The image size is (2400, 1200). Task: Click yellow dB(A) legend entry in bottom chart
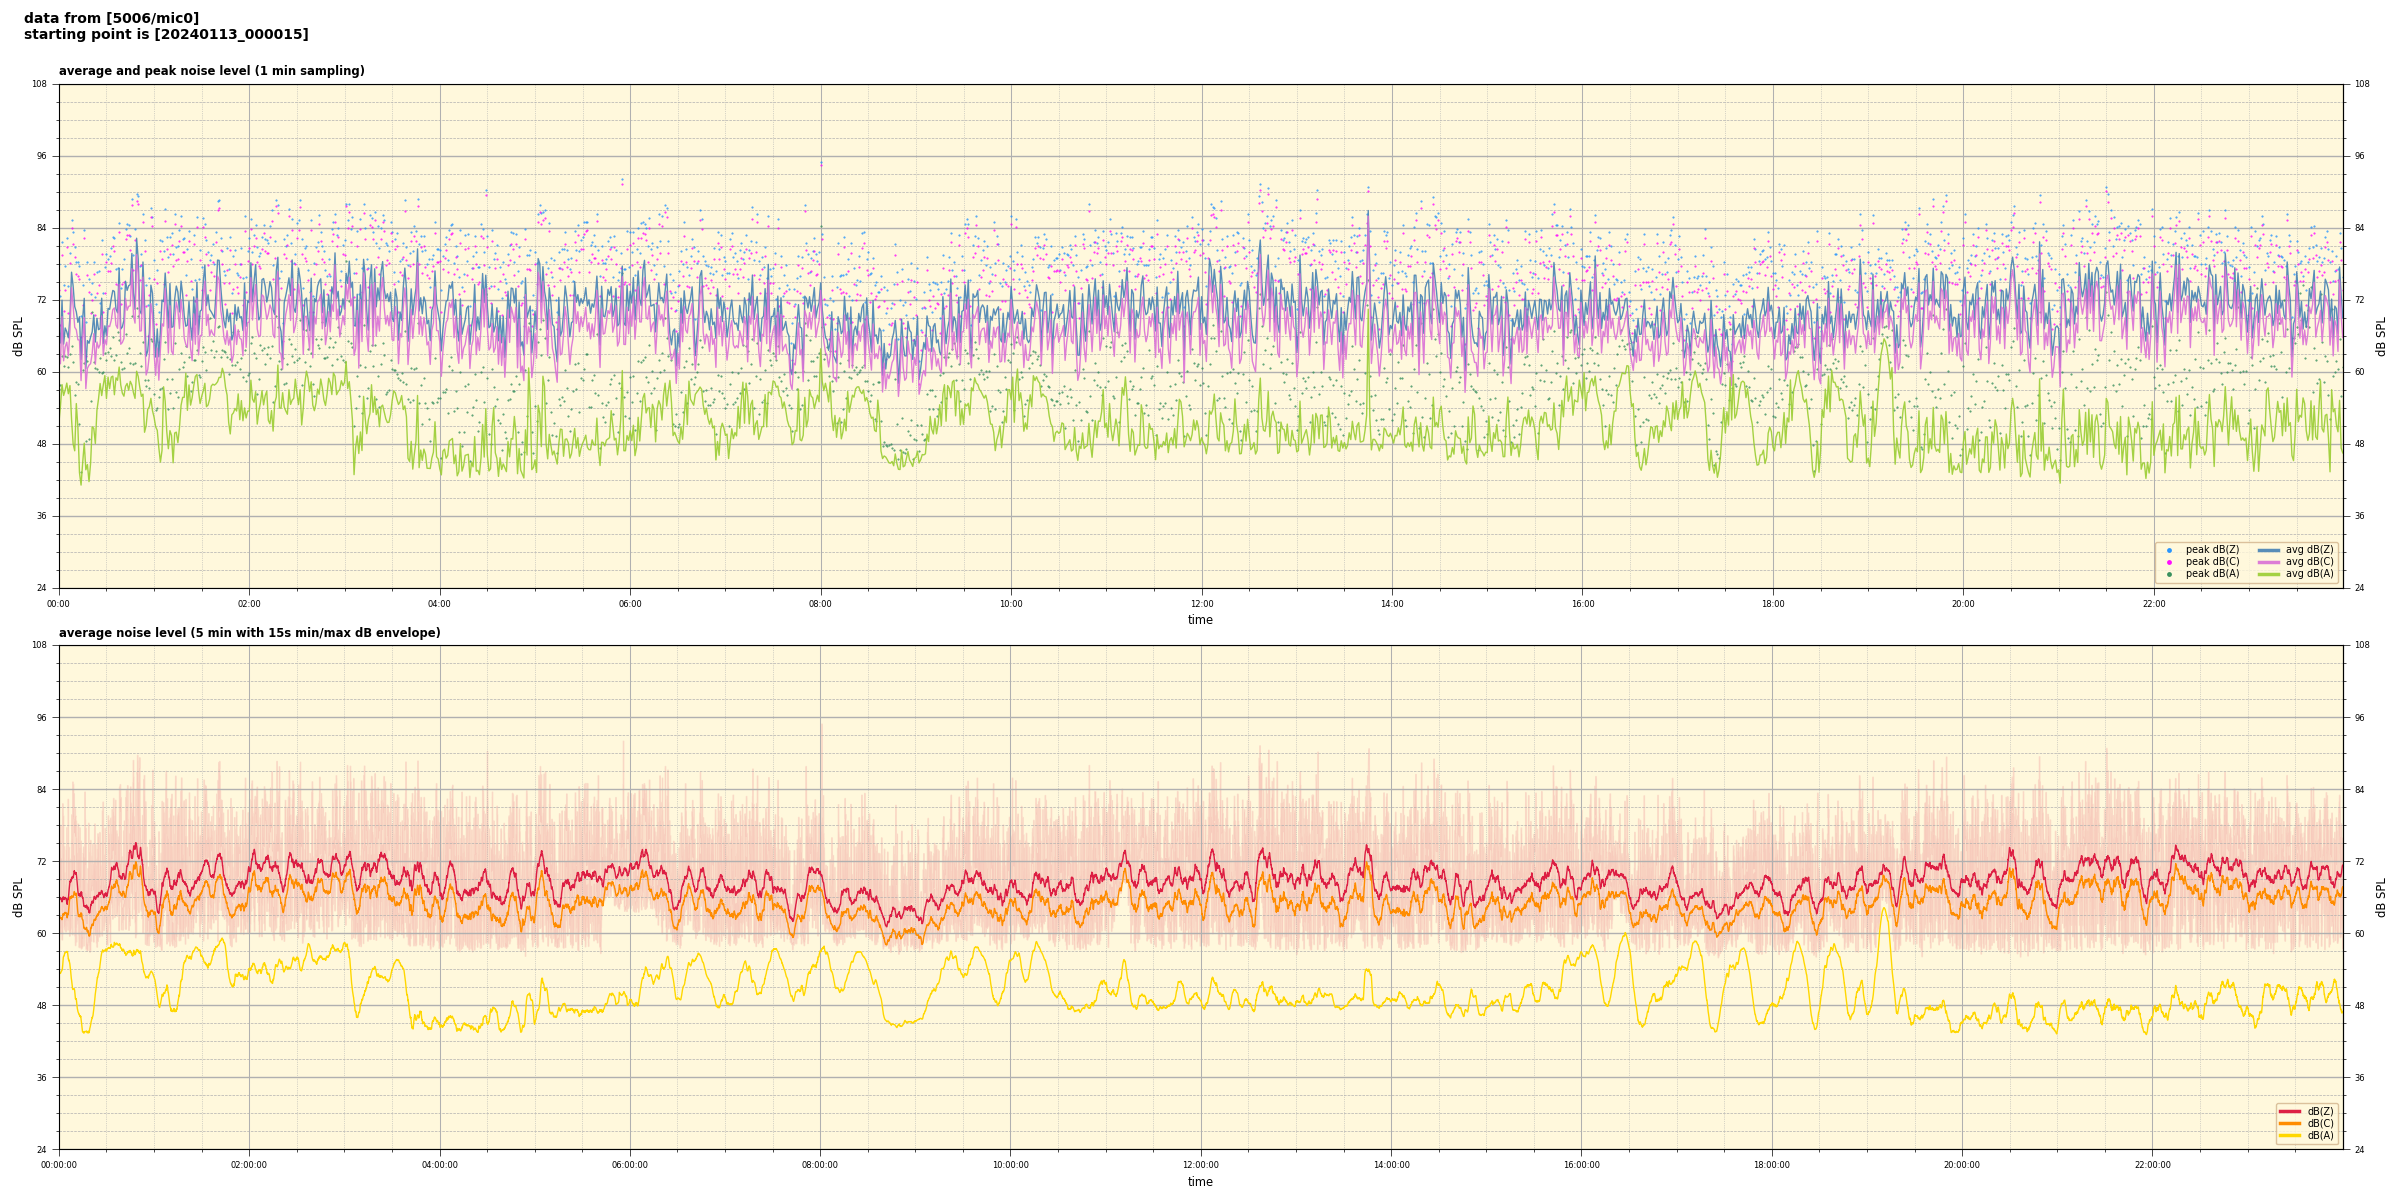2289,1135
